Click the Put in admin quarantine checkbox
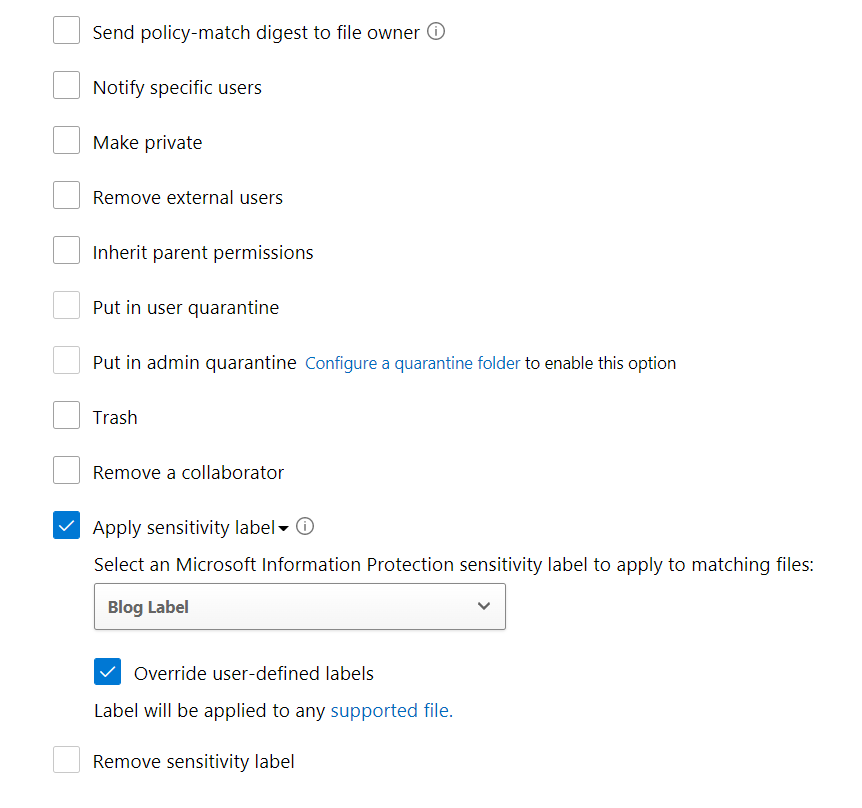This screenshot has width=862, height=808. click(x=66, y=361)
